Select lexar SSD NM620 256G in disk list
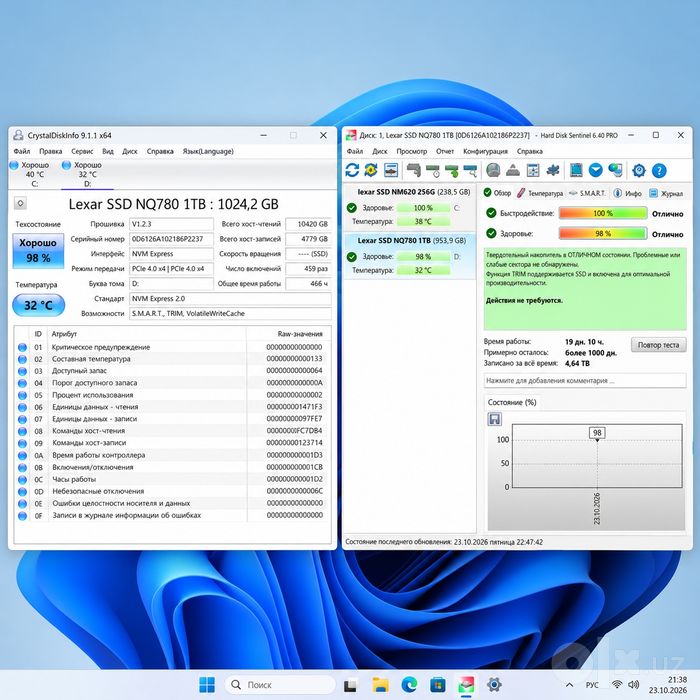This screenshot has width=700, height=700. 409,207
